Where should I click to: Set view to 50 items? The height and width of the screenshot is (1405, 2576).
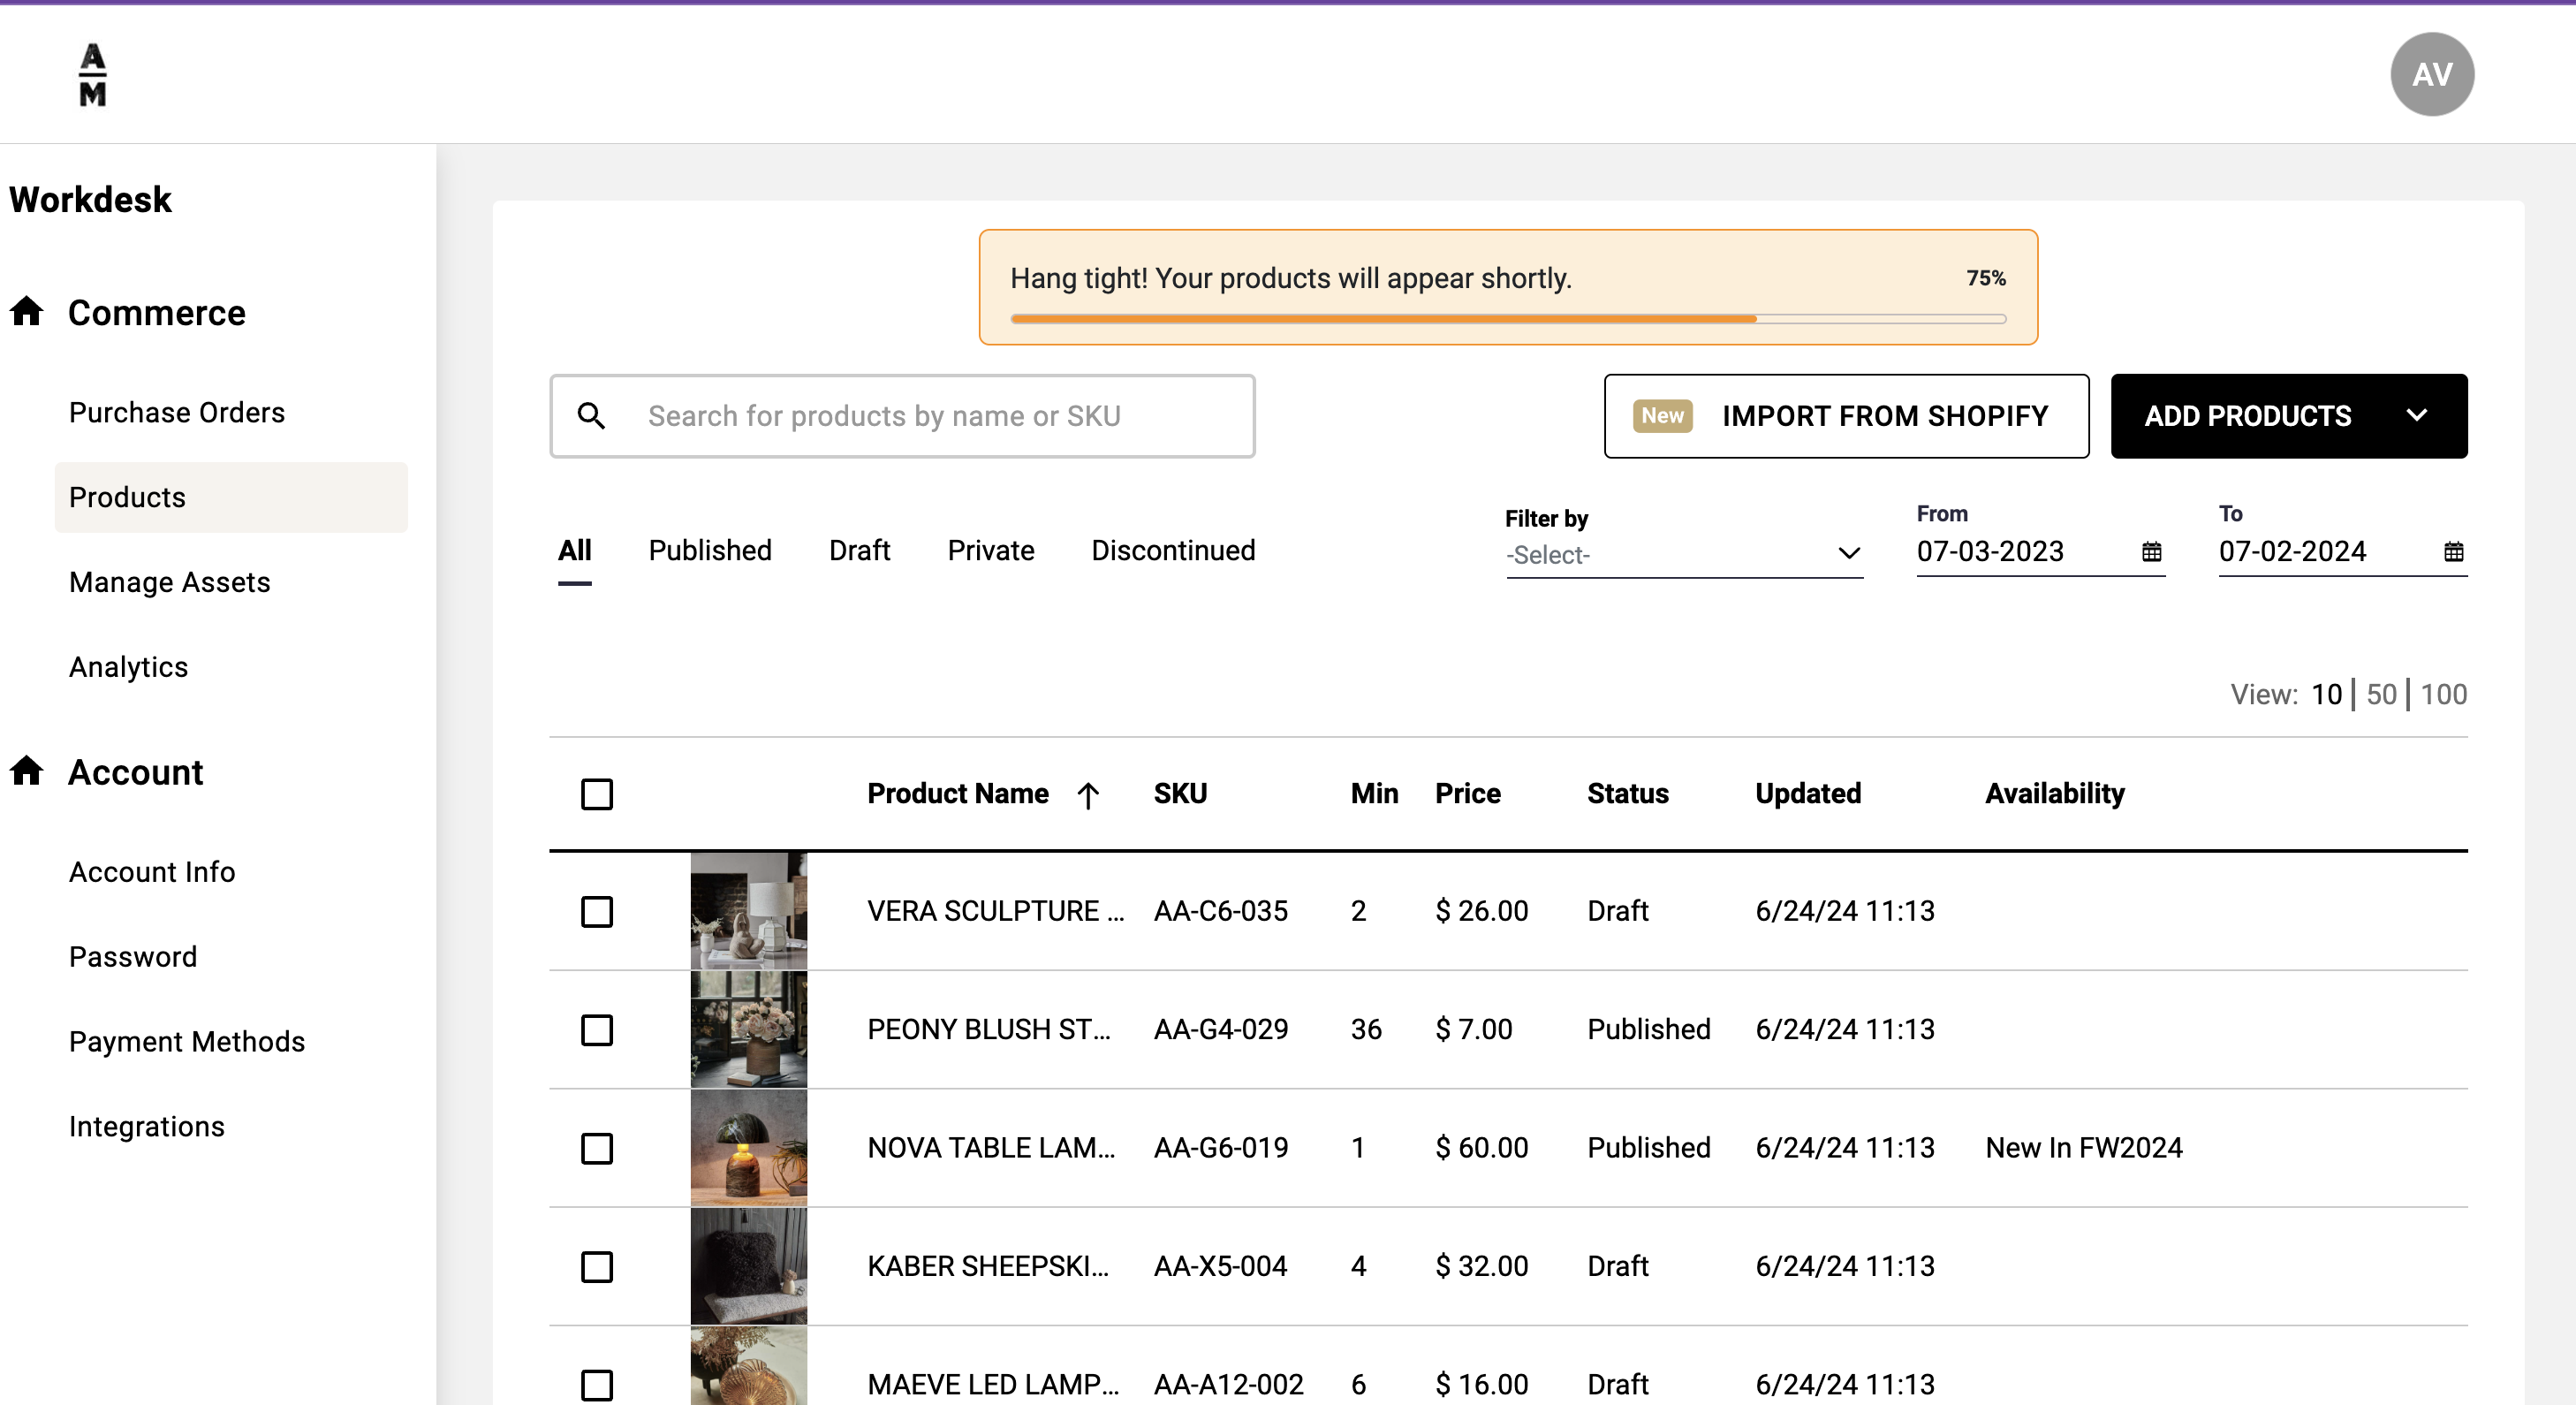click(2381, 694)
